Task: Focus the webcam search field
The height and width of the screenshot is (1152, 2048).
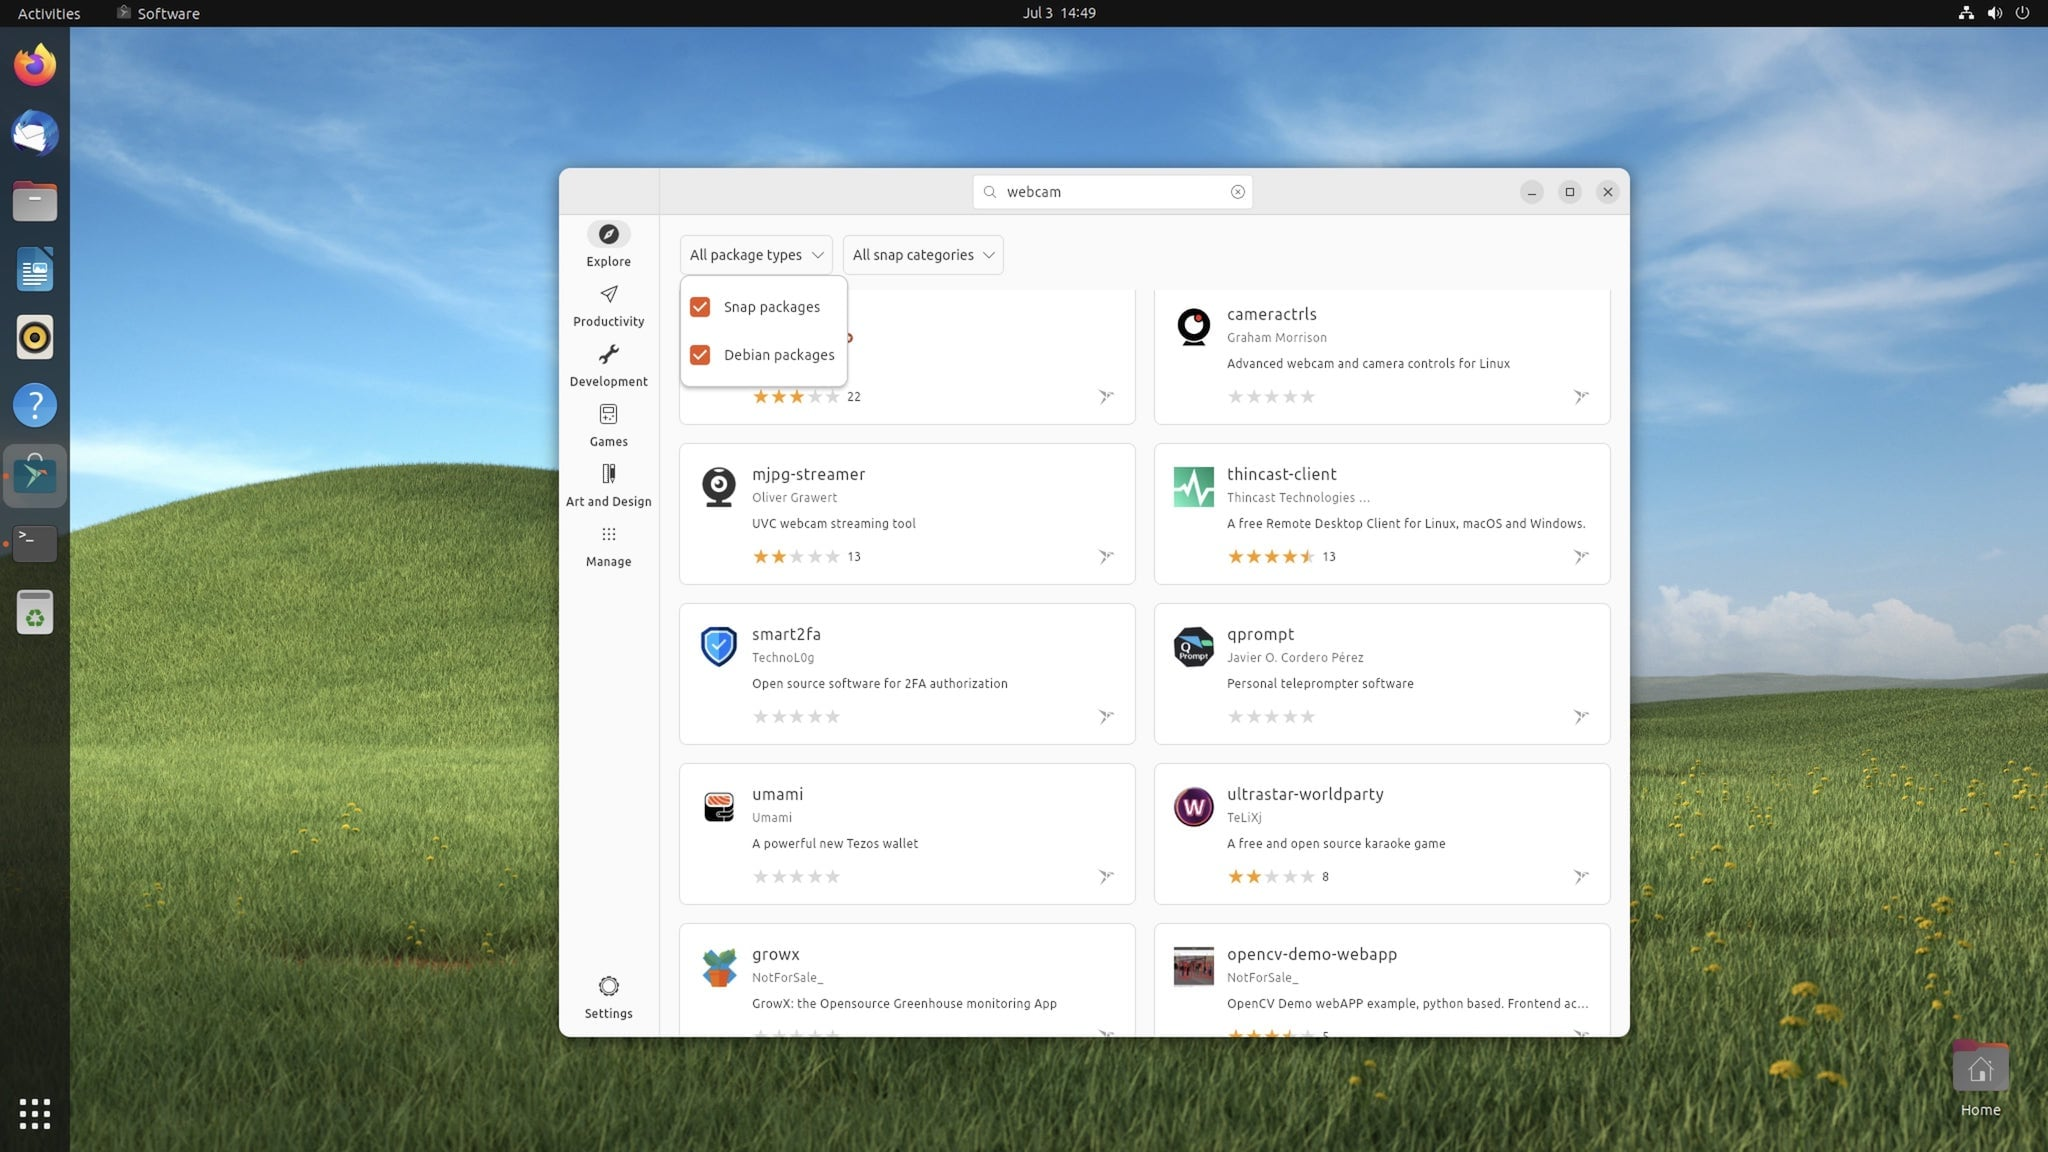Action: [1112, 192]
